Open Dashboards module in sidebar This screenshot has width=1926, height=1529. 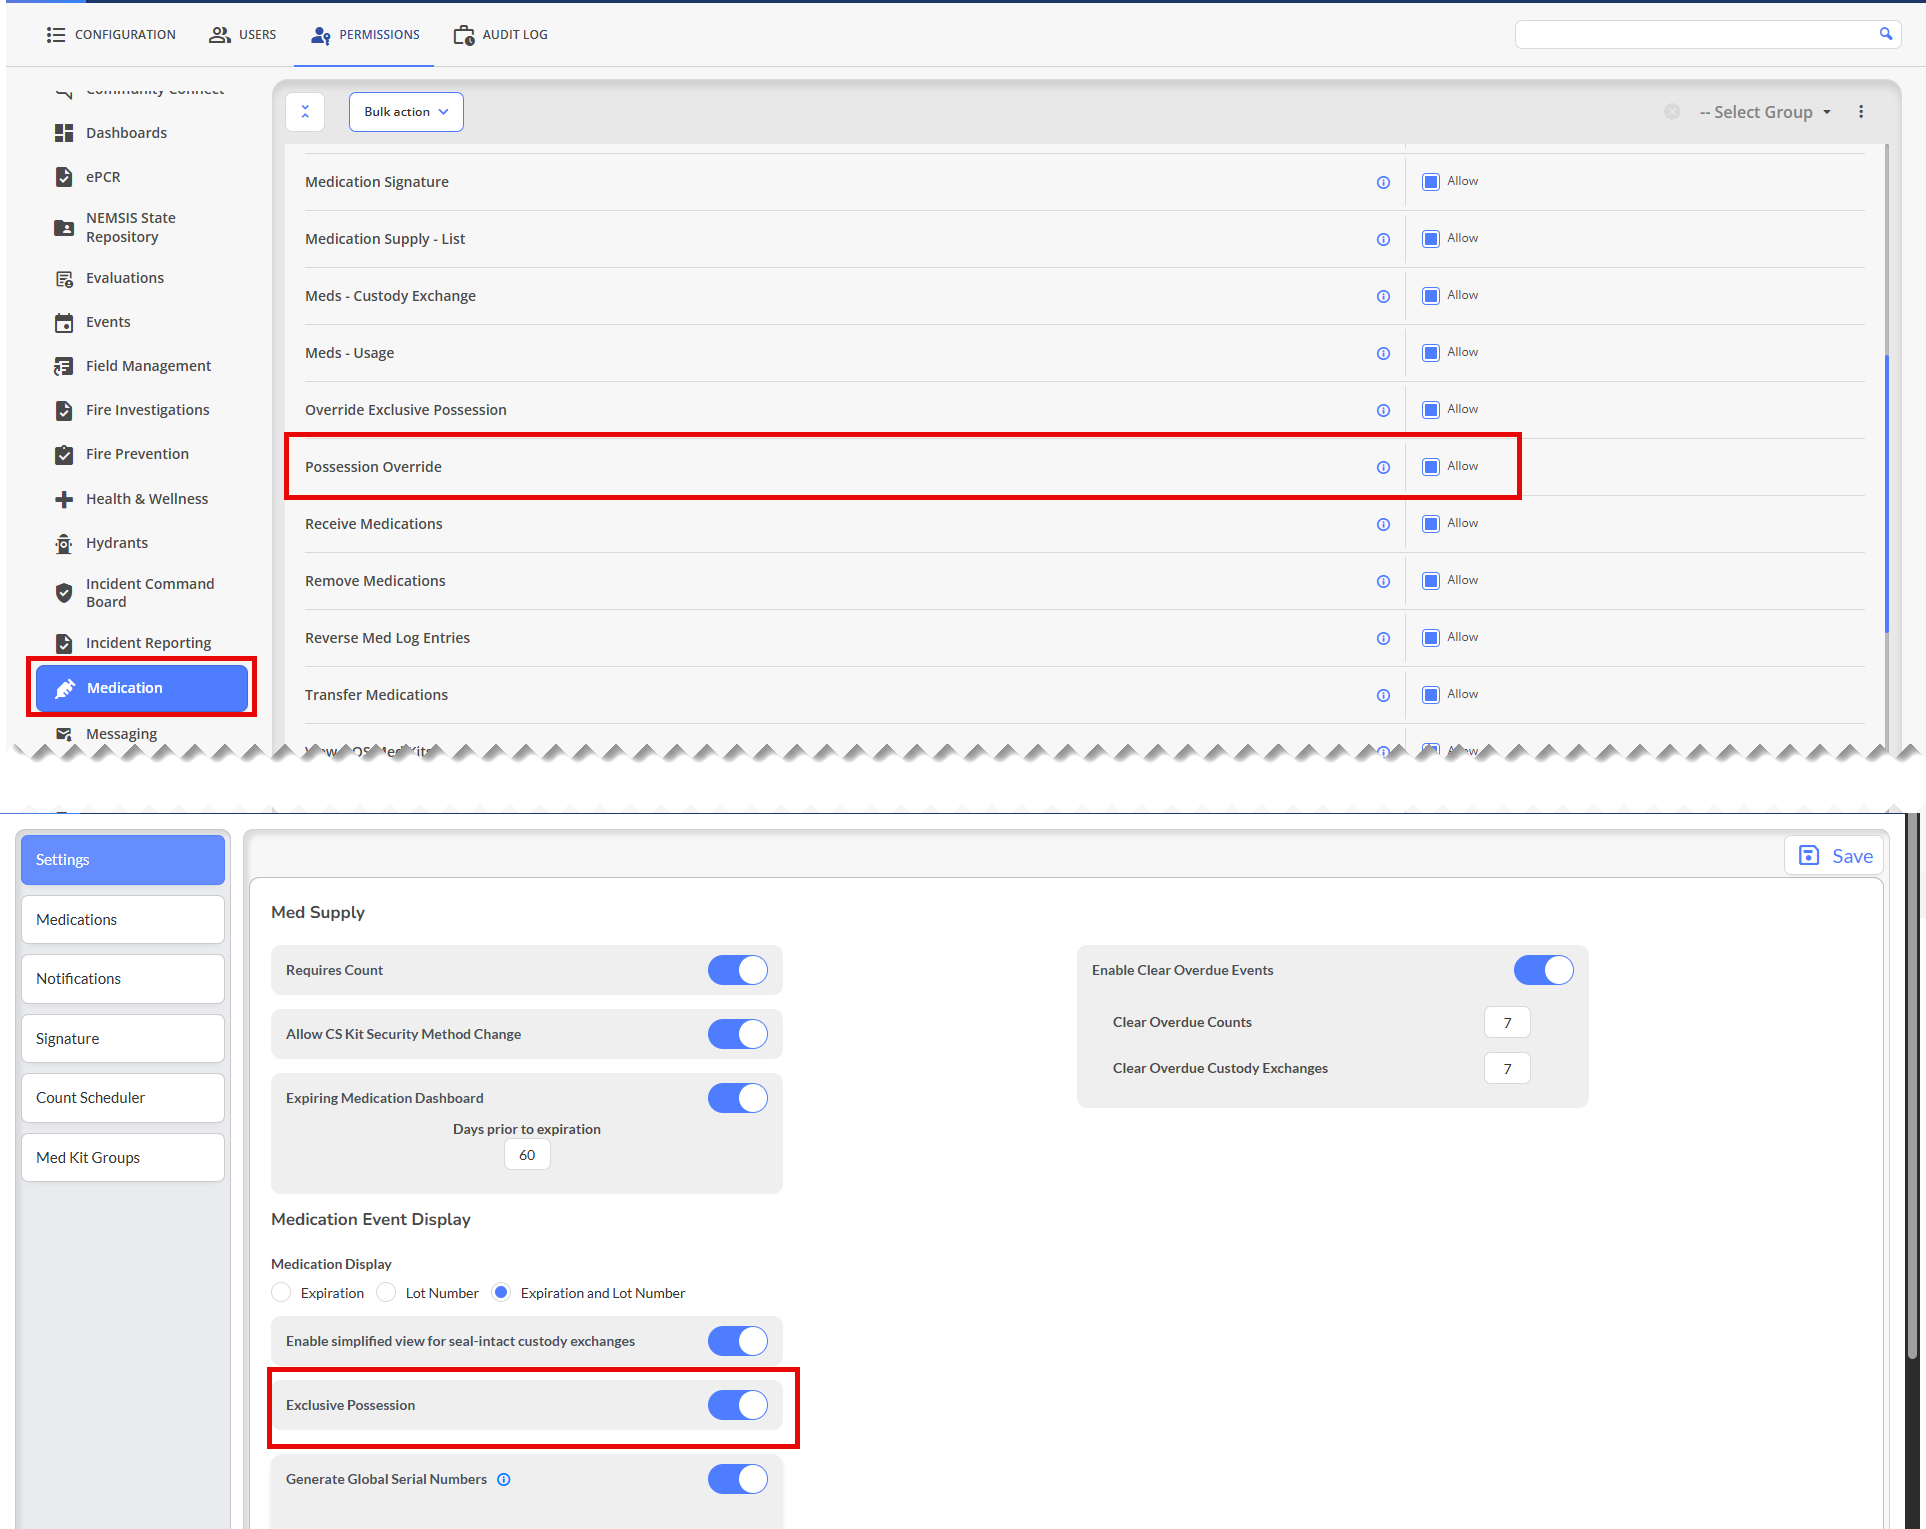126,133
